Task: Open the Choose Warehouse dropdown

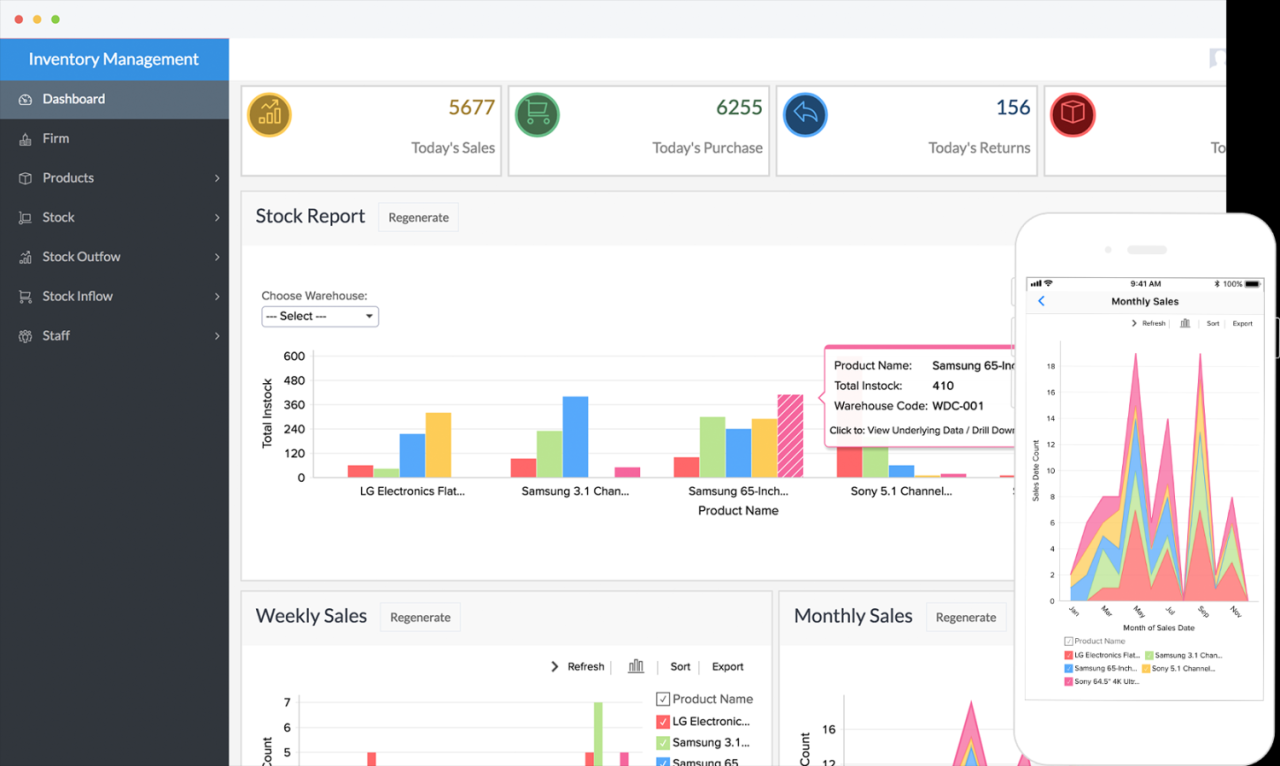Action: (320, 316)
